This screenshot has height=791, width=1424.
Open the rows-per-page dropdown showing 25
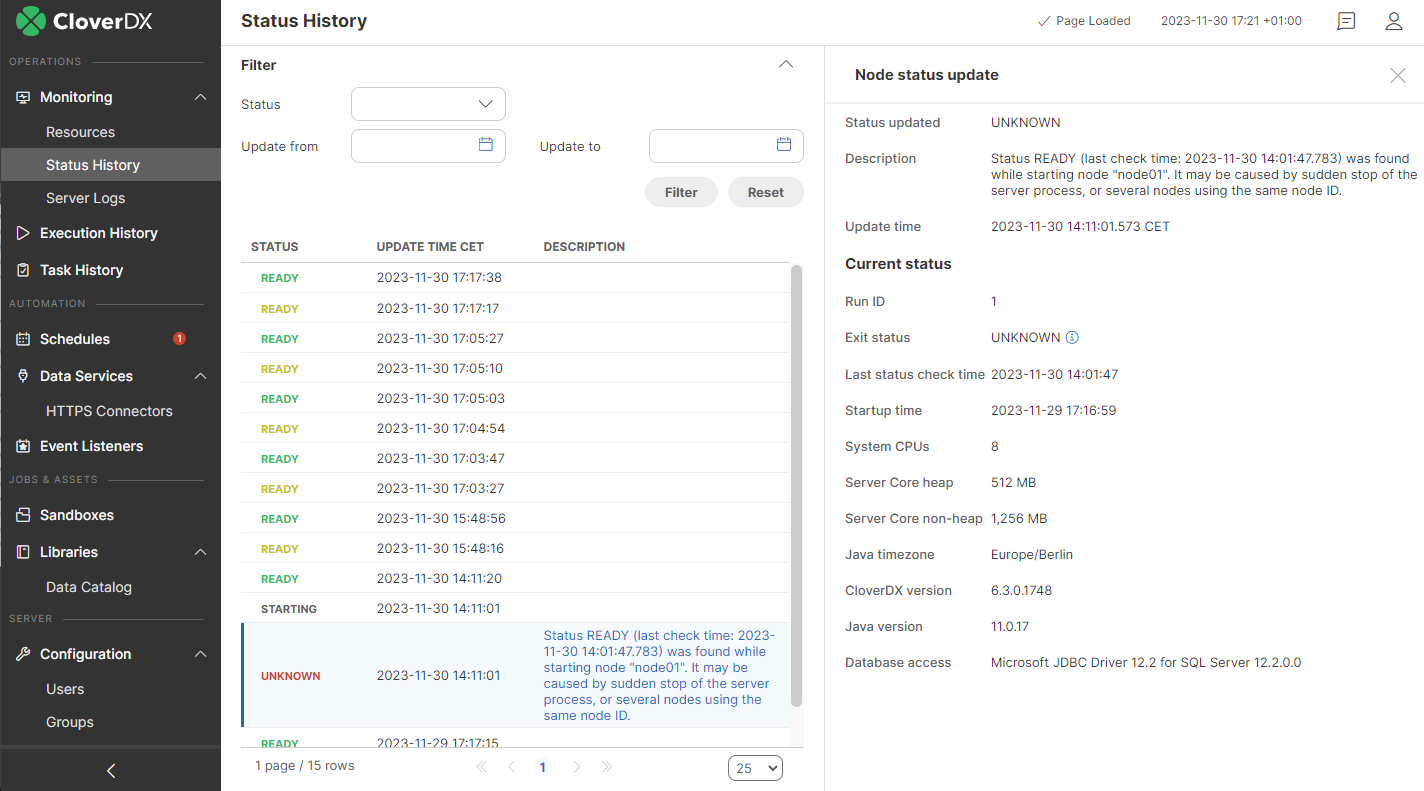pyautogui.click(x=755, y=768)
